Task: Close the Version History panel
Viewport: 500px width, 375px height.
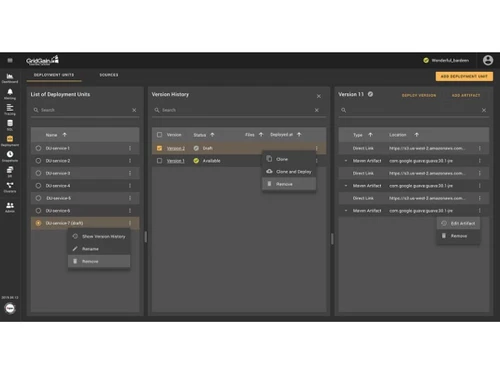Action: tap(319, 96)
